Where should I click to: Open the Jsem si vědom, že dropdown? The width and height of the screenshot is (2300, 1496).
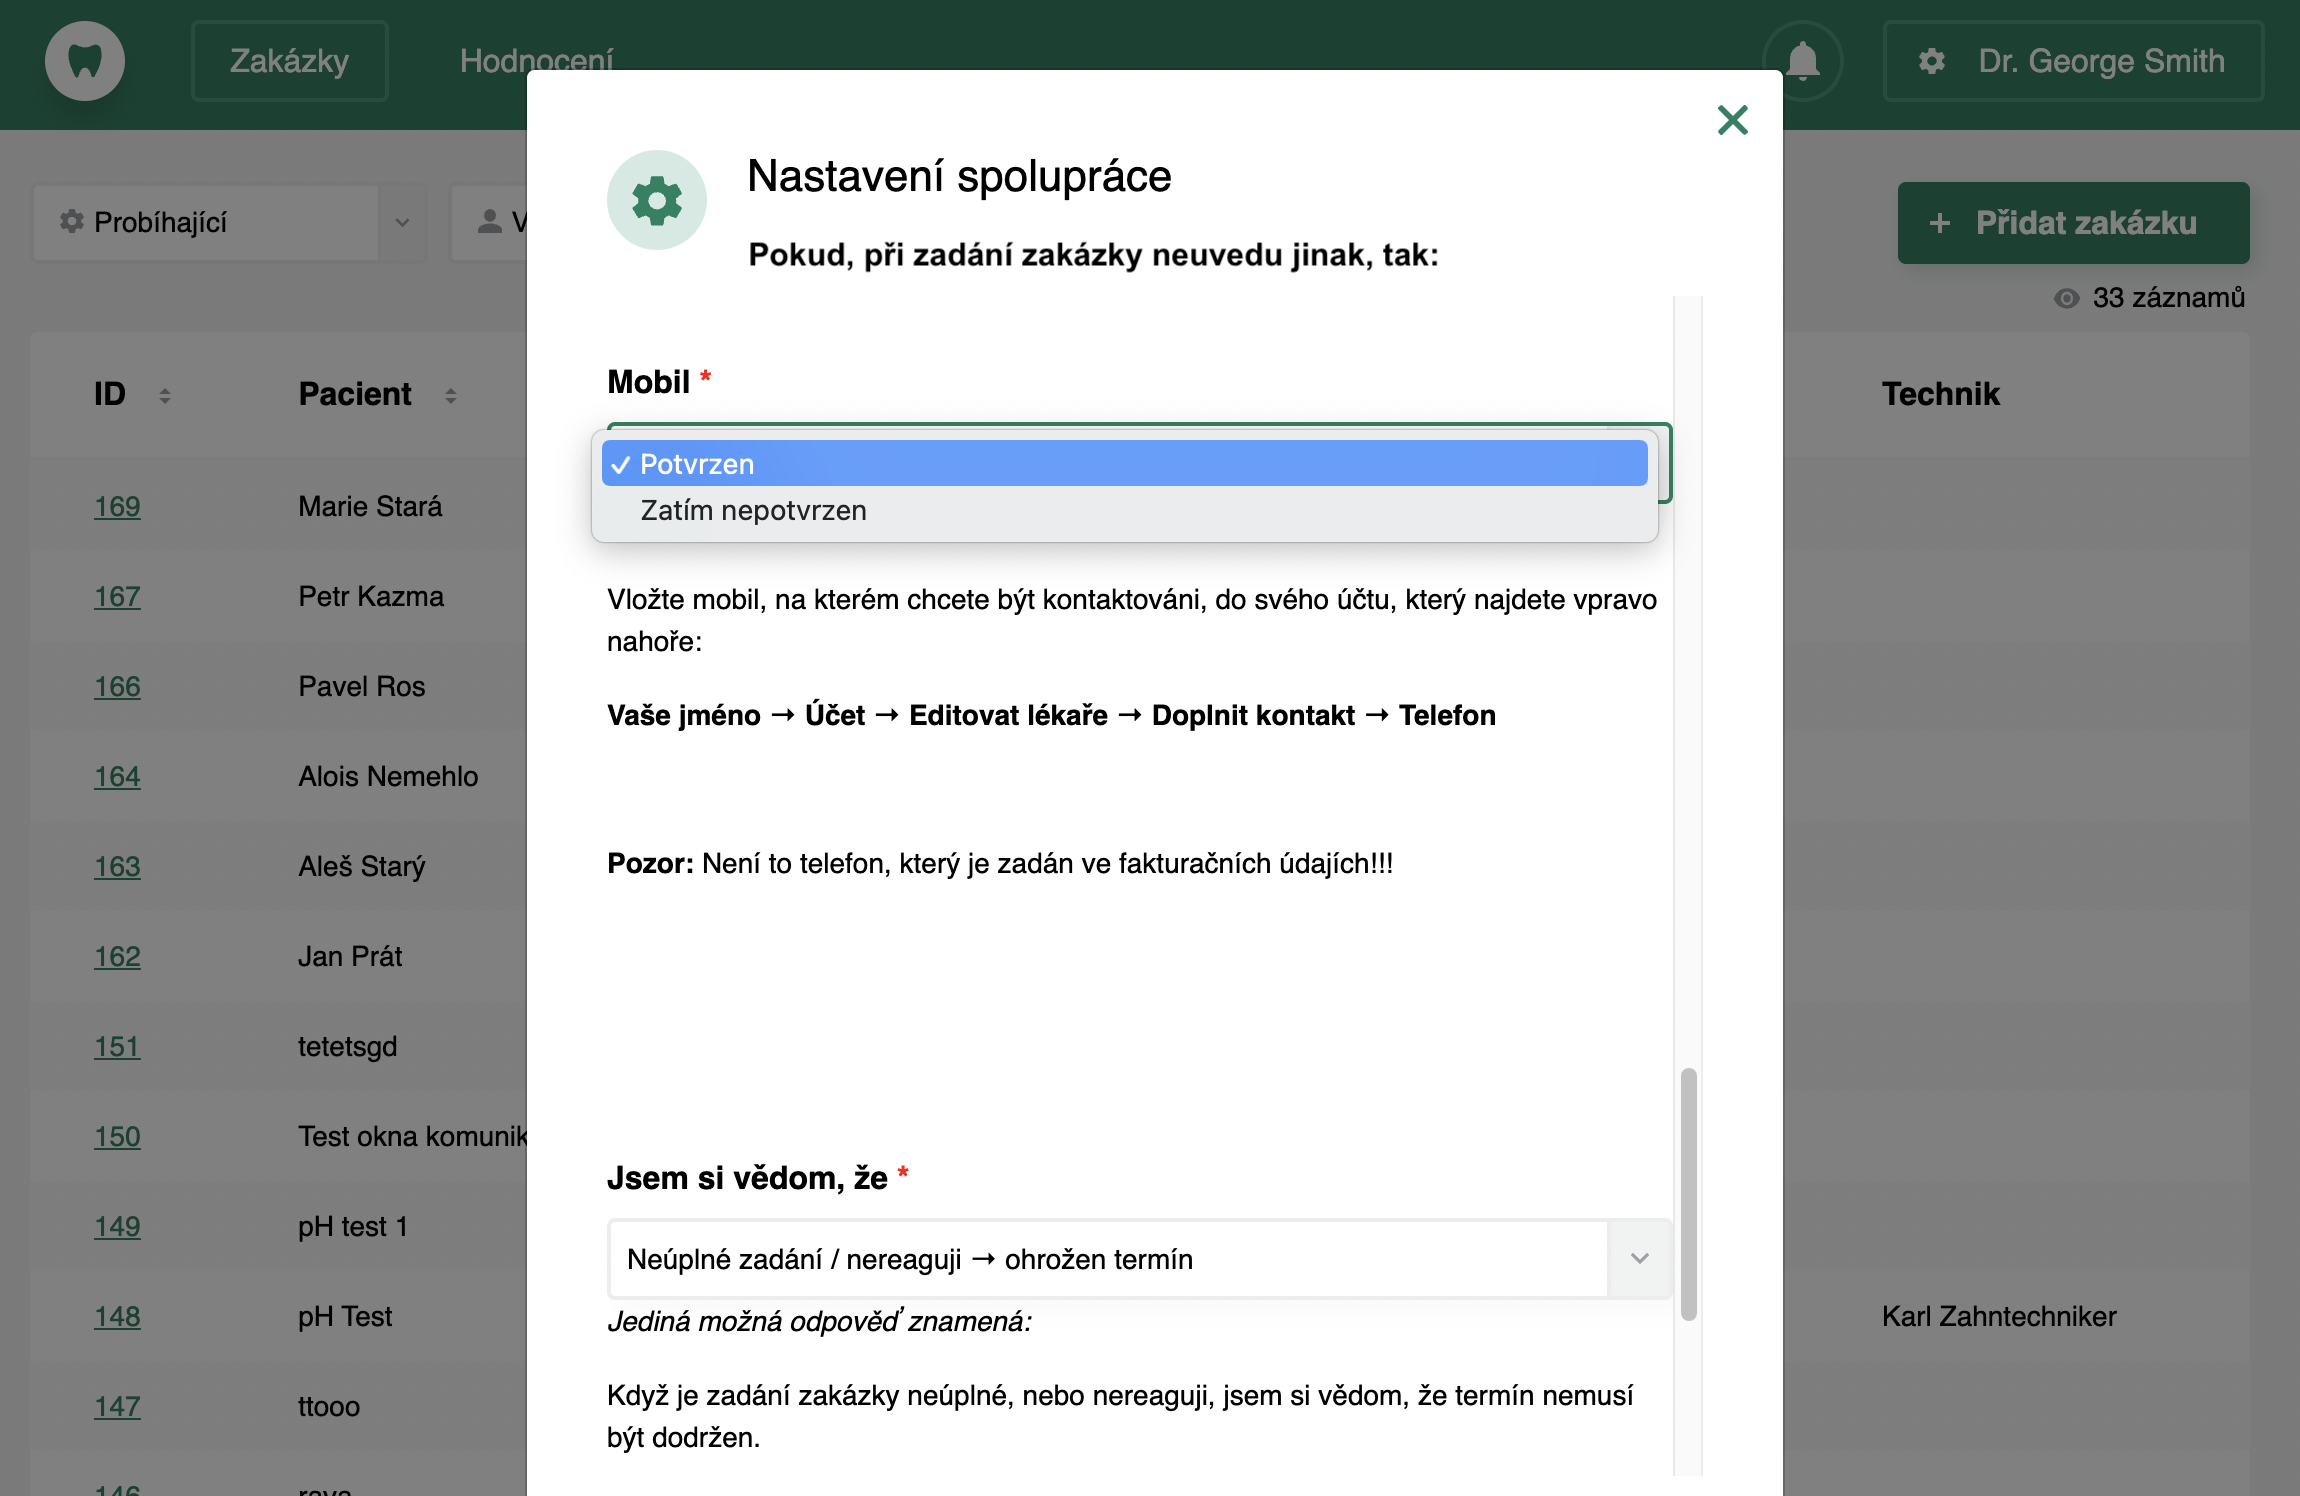[1139, 1259]
